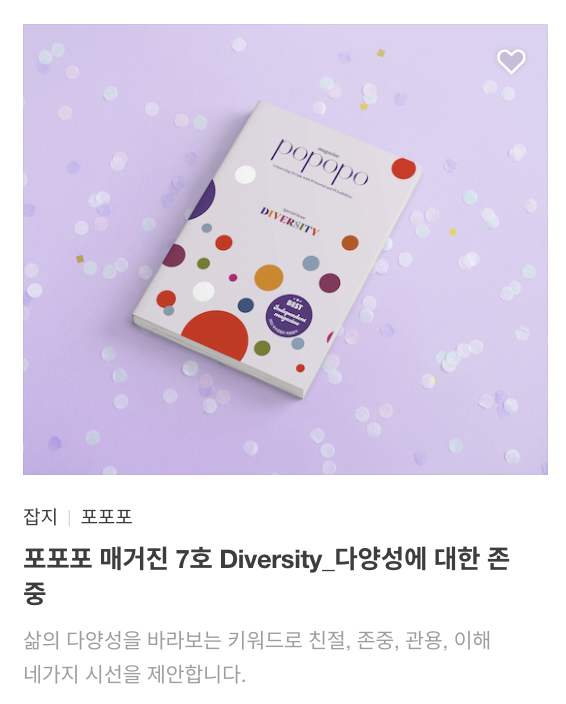Viewport: 566px width, 704px height.
Task: Click the rainbow DIVERSITY word on cover
Action: tap(290, 220)
